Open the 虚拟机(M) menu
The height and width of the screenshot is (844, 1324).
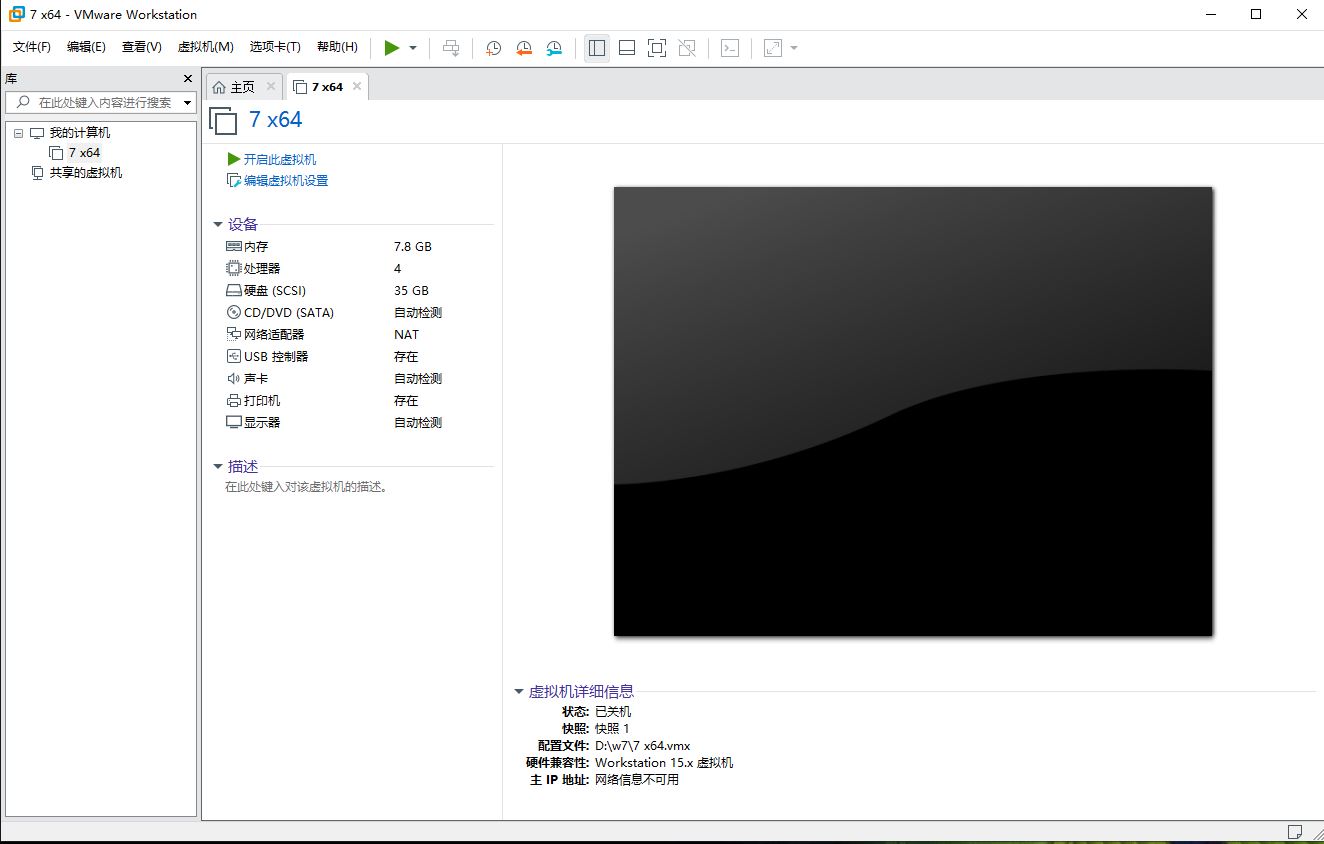coord(205,47)
